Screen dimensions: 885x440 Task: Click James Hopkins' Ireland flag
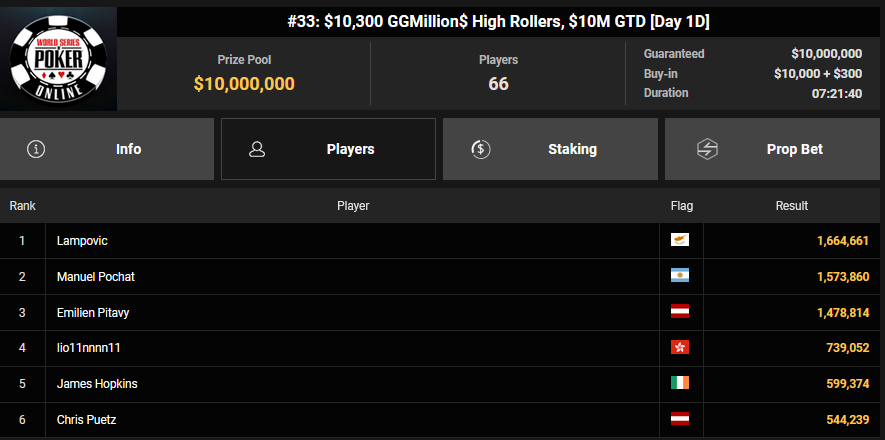click(680, 384)
